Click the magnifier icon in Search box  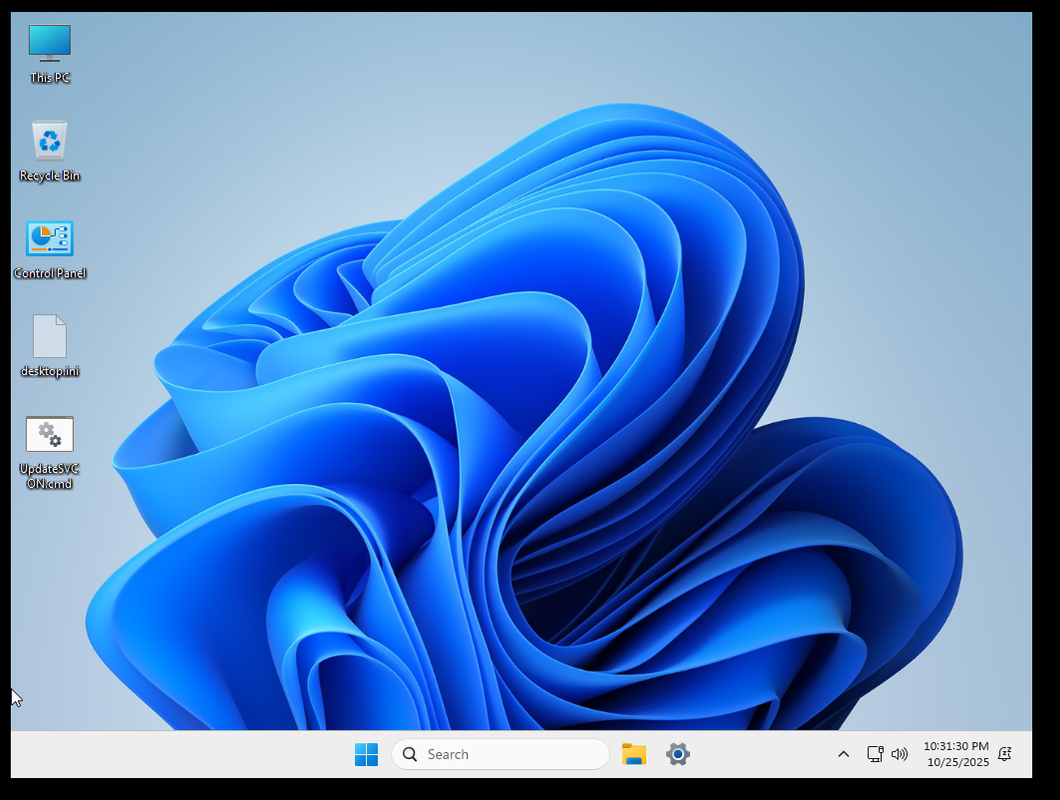(x=410, y=754)
